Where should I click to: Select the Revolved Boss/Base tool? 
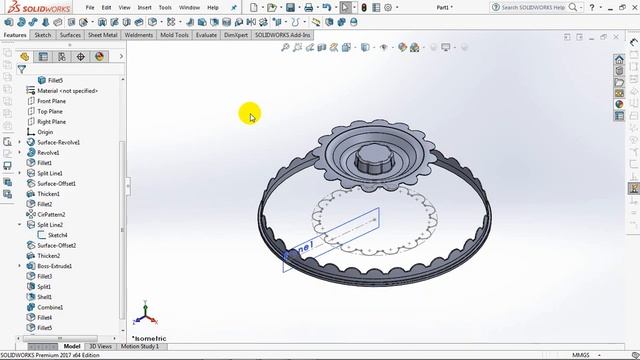coord(21,22)
